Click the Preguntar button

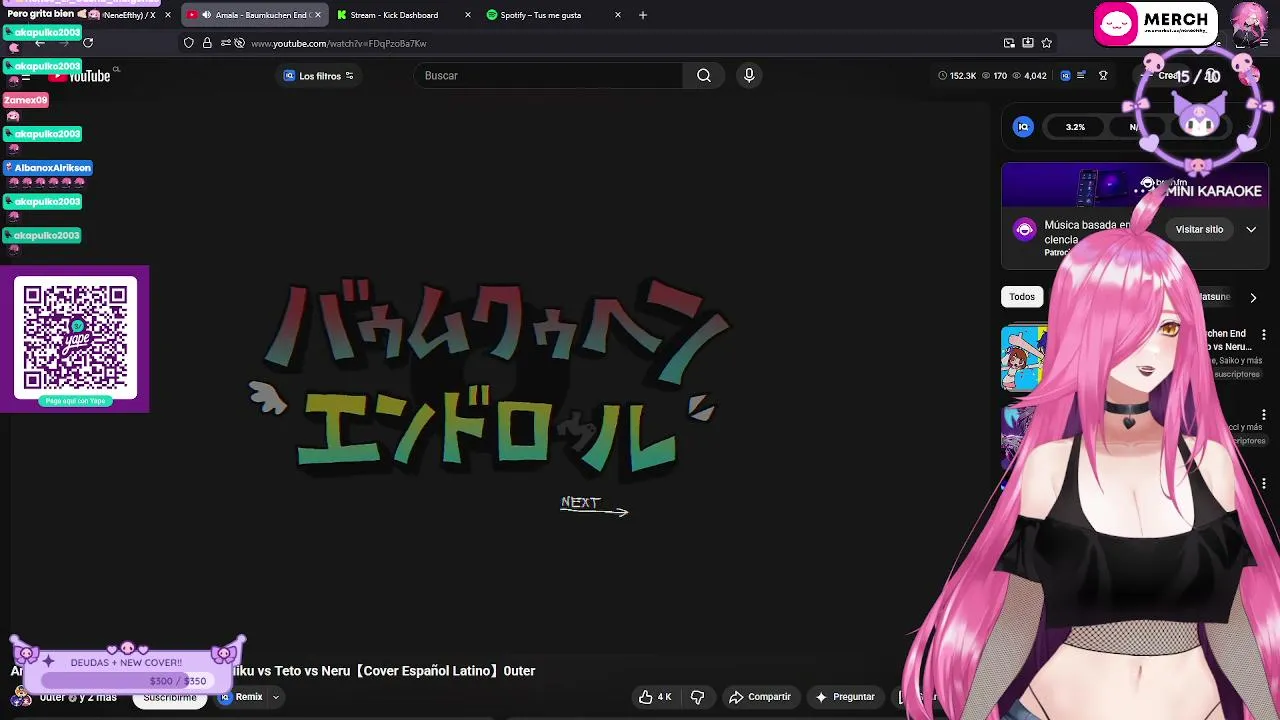(845, 697)
